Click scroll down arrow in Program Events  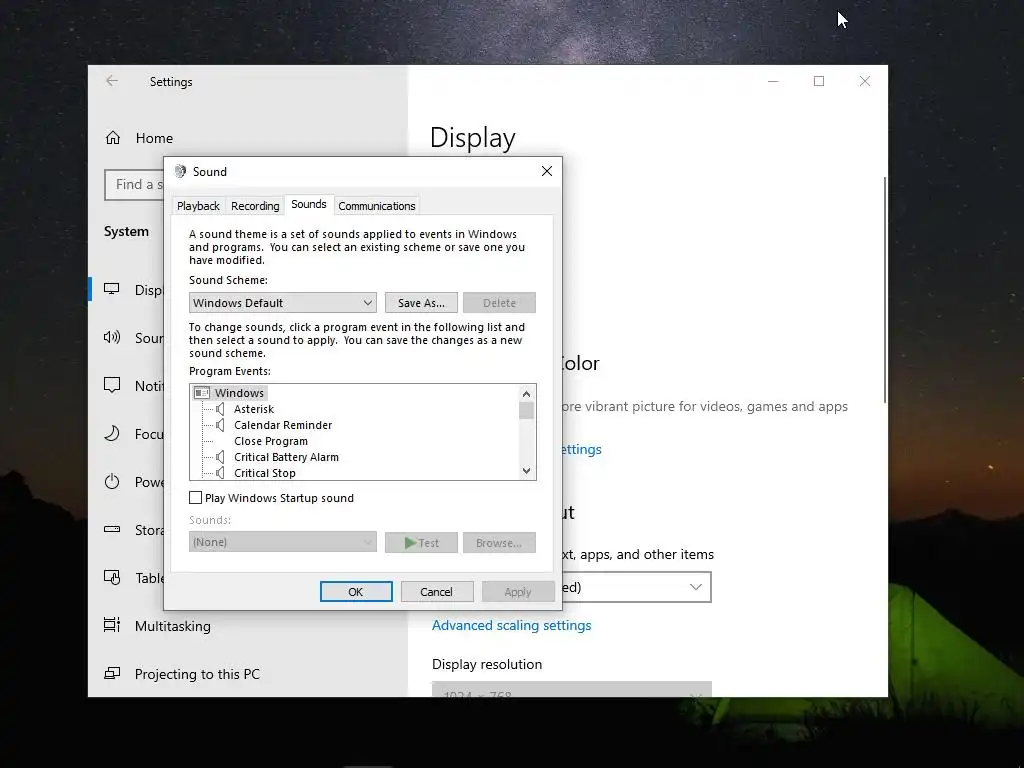526,471
